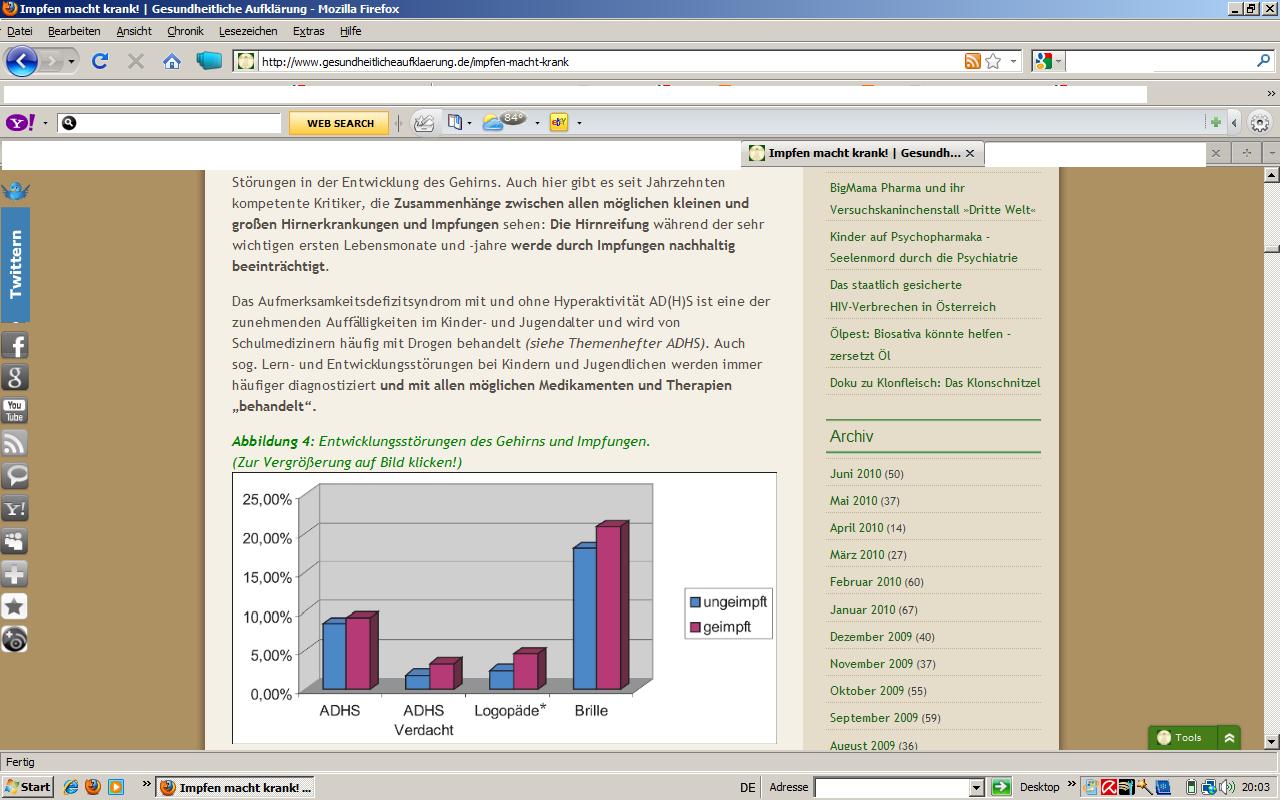Click the Windows Start button
The image size is (1280, 800).
[27, 787]
